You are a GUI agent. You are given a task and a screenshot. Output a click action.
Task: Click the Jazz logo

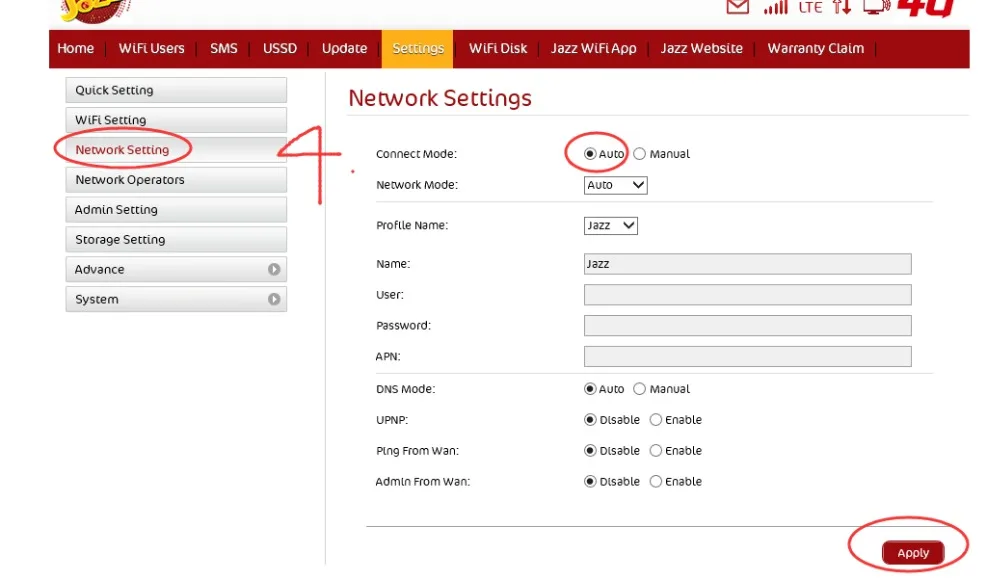click(x=94, y=10)
